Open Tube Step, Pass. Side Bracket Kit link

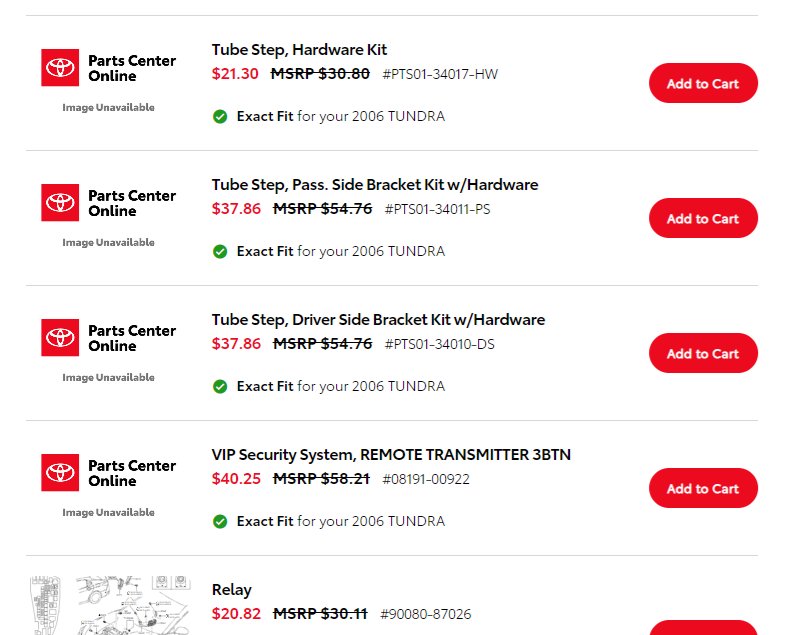[x=375, y=185]
